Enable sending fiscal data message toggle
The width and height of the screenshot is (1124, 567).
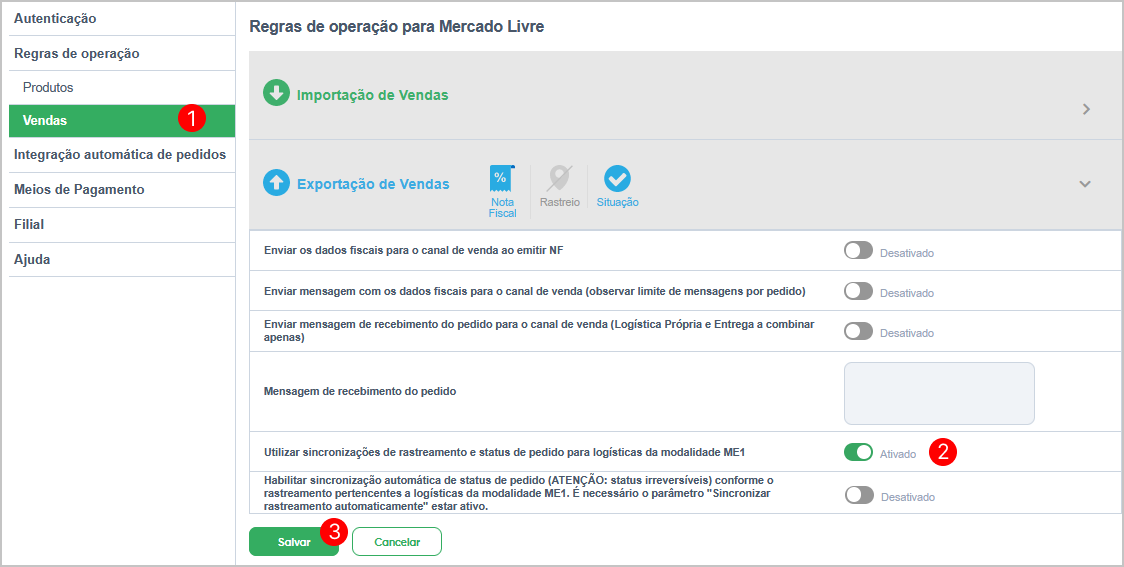[x=858, y=291]
